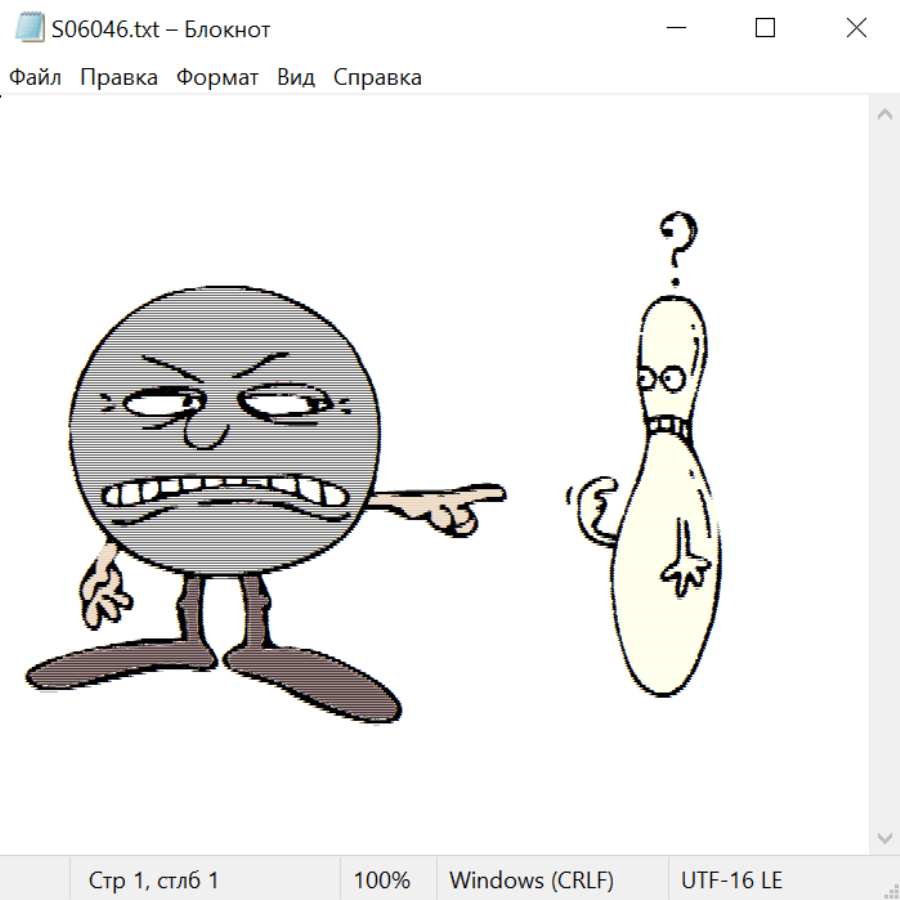Click the title text S06046.txt – Блокнот

[161, 29]
